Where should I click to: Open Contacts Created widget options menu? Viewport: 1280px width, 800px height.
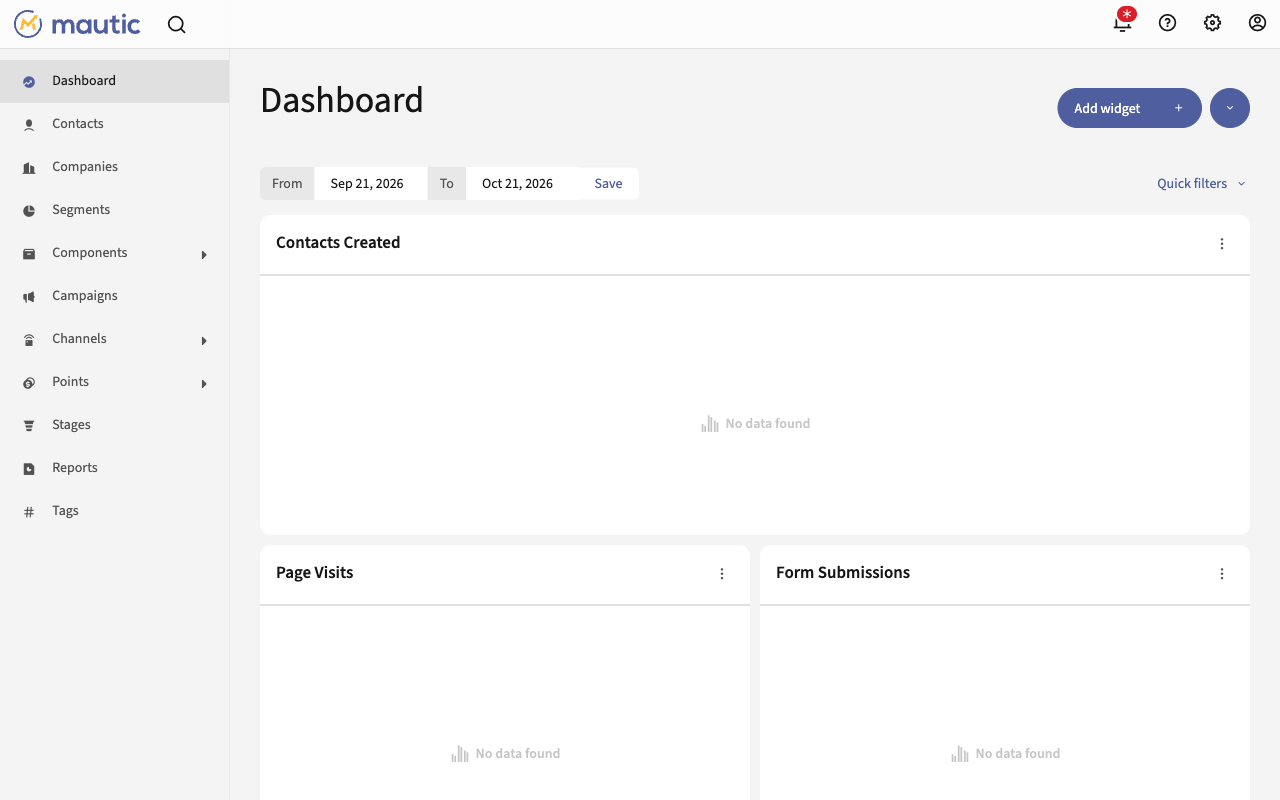[x=1222, y=244]
